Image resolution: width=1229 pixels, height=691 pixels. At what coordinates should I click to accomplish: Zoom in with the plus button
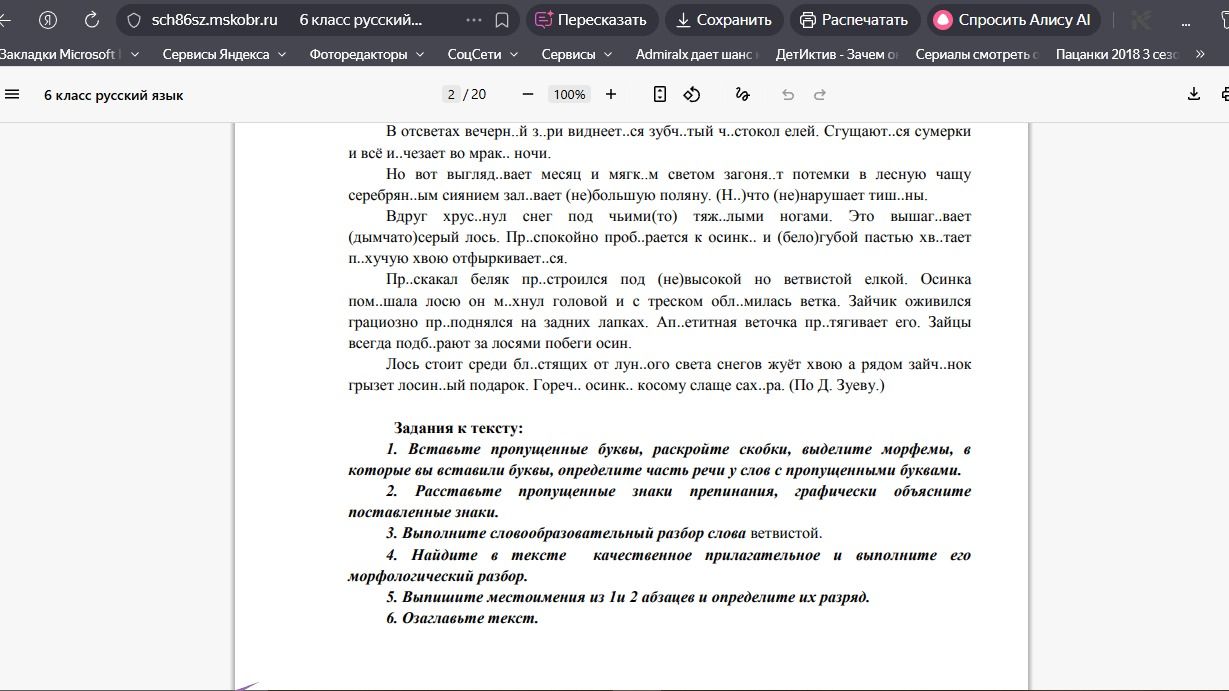[611, 94]
